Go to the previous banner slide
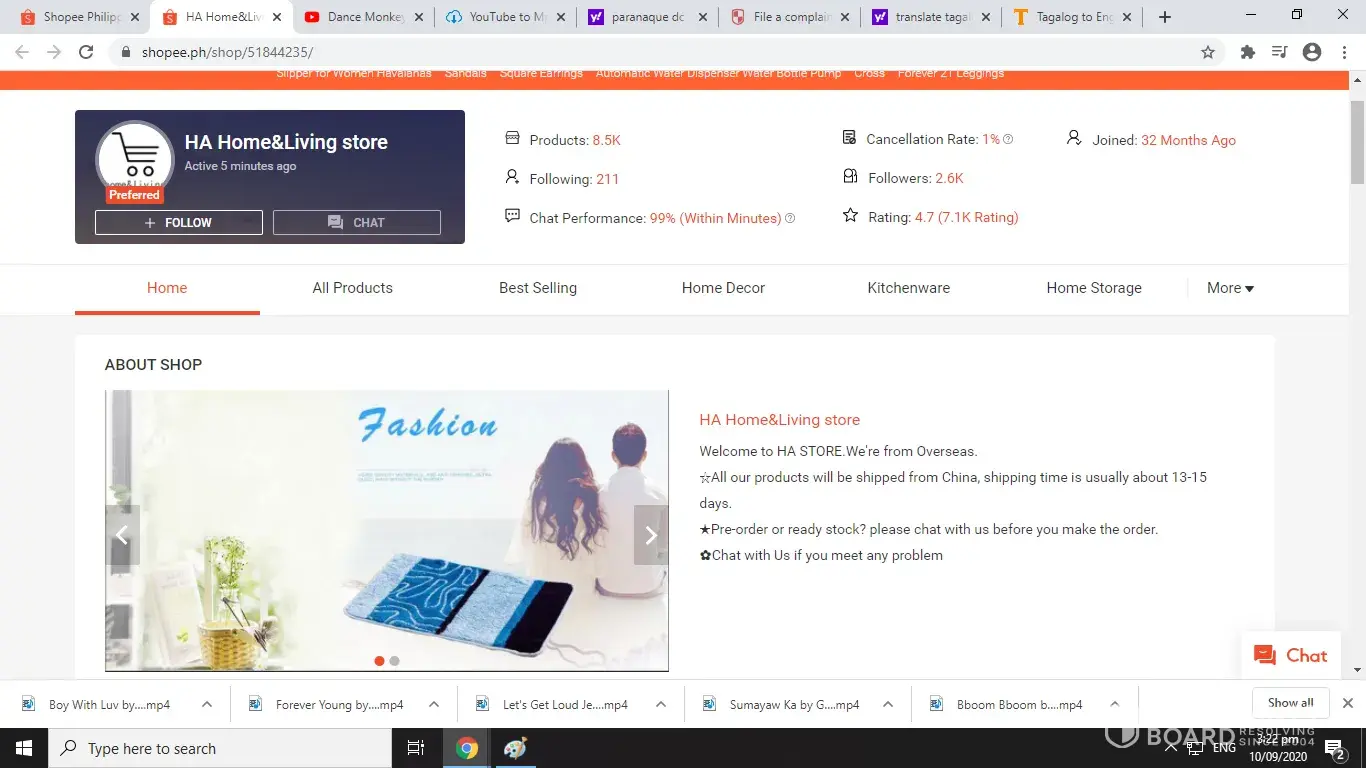The image size is (1366, 768). [122, 535]
